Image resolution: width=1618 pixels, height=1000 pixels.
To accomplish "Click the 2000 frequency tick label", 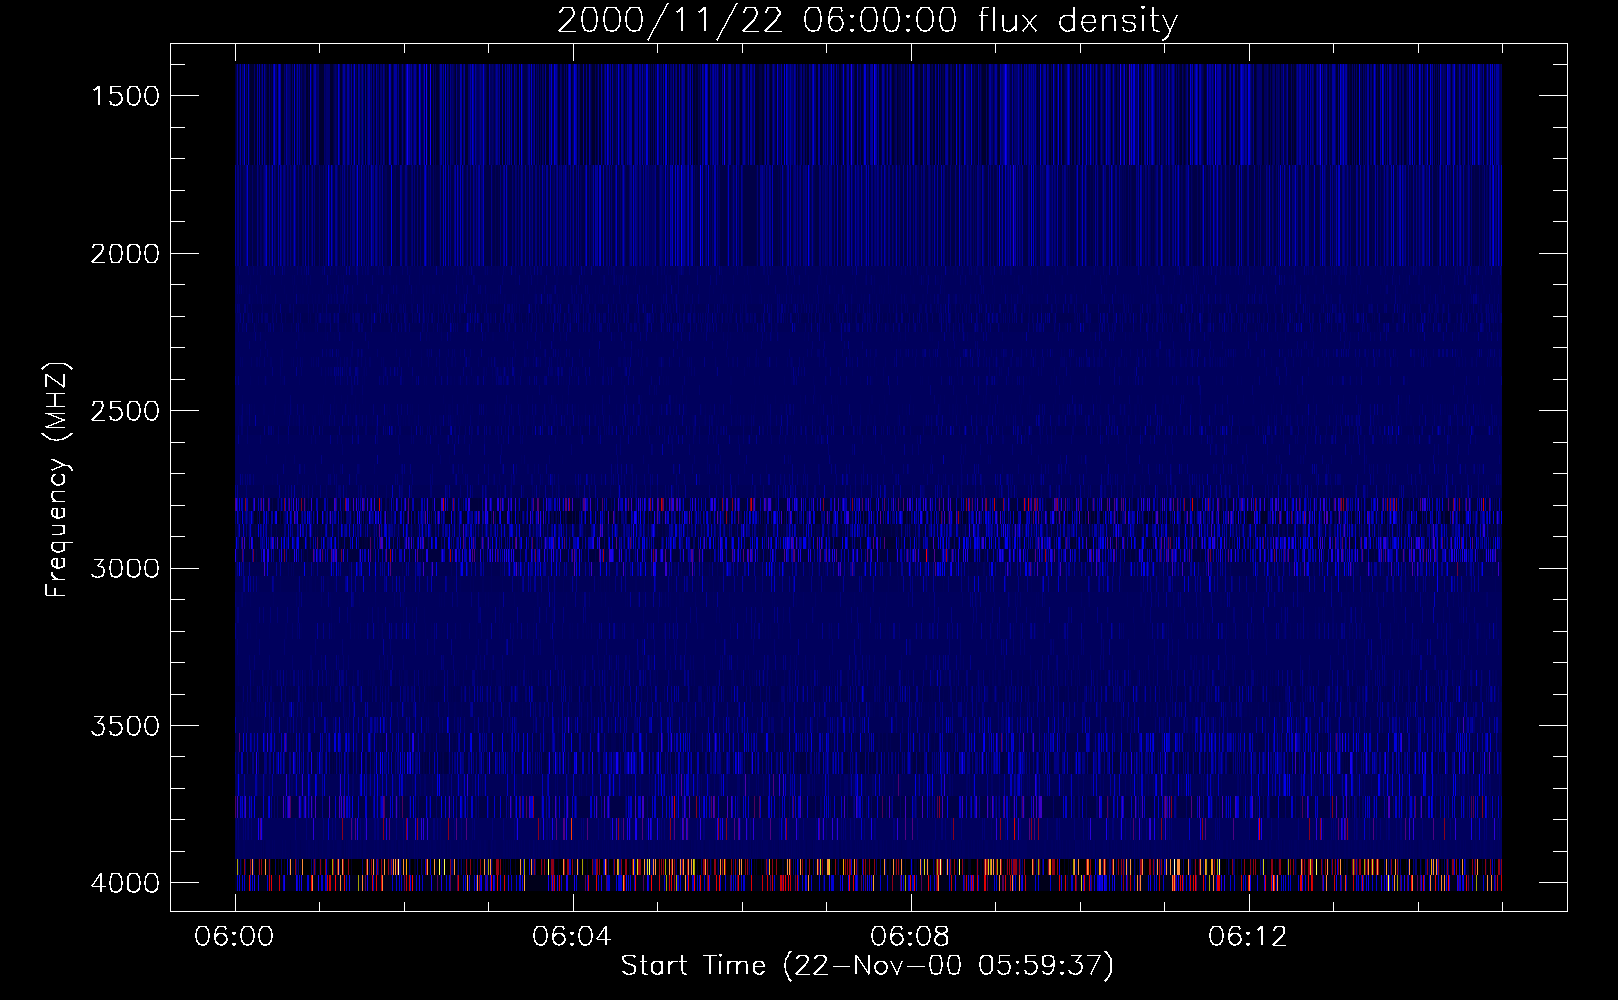I will tap(125, 254).
